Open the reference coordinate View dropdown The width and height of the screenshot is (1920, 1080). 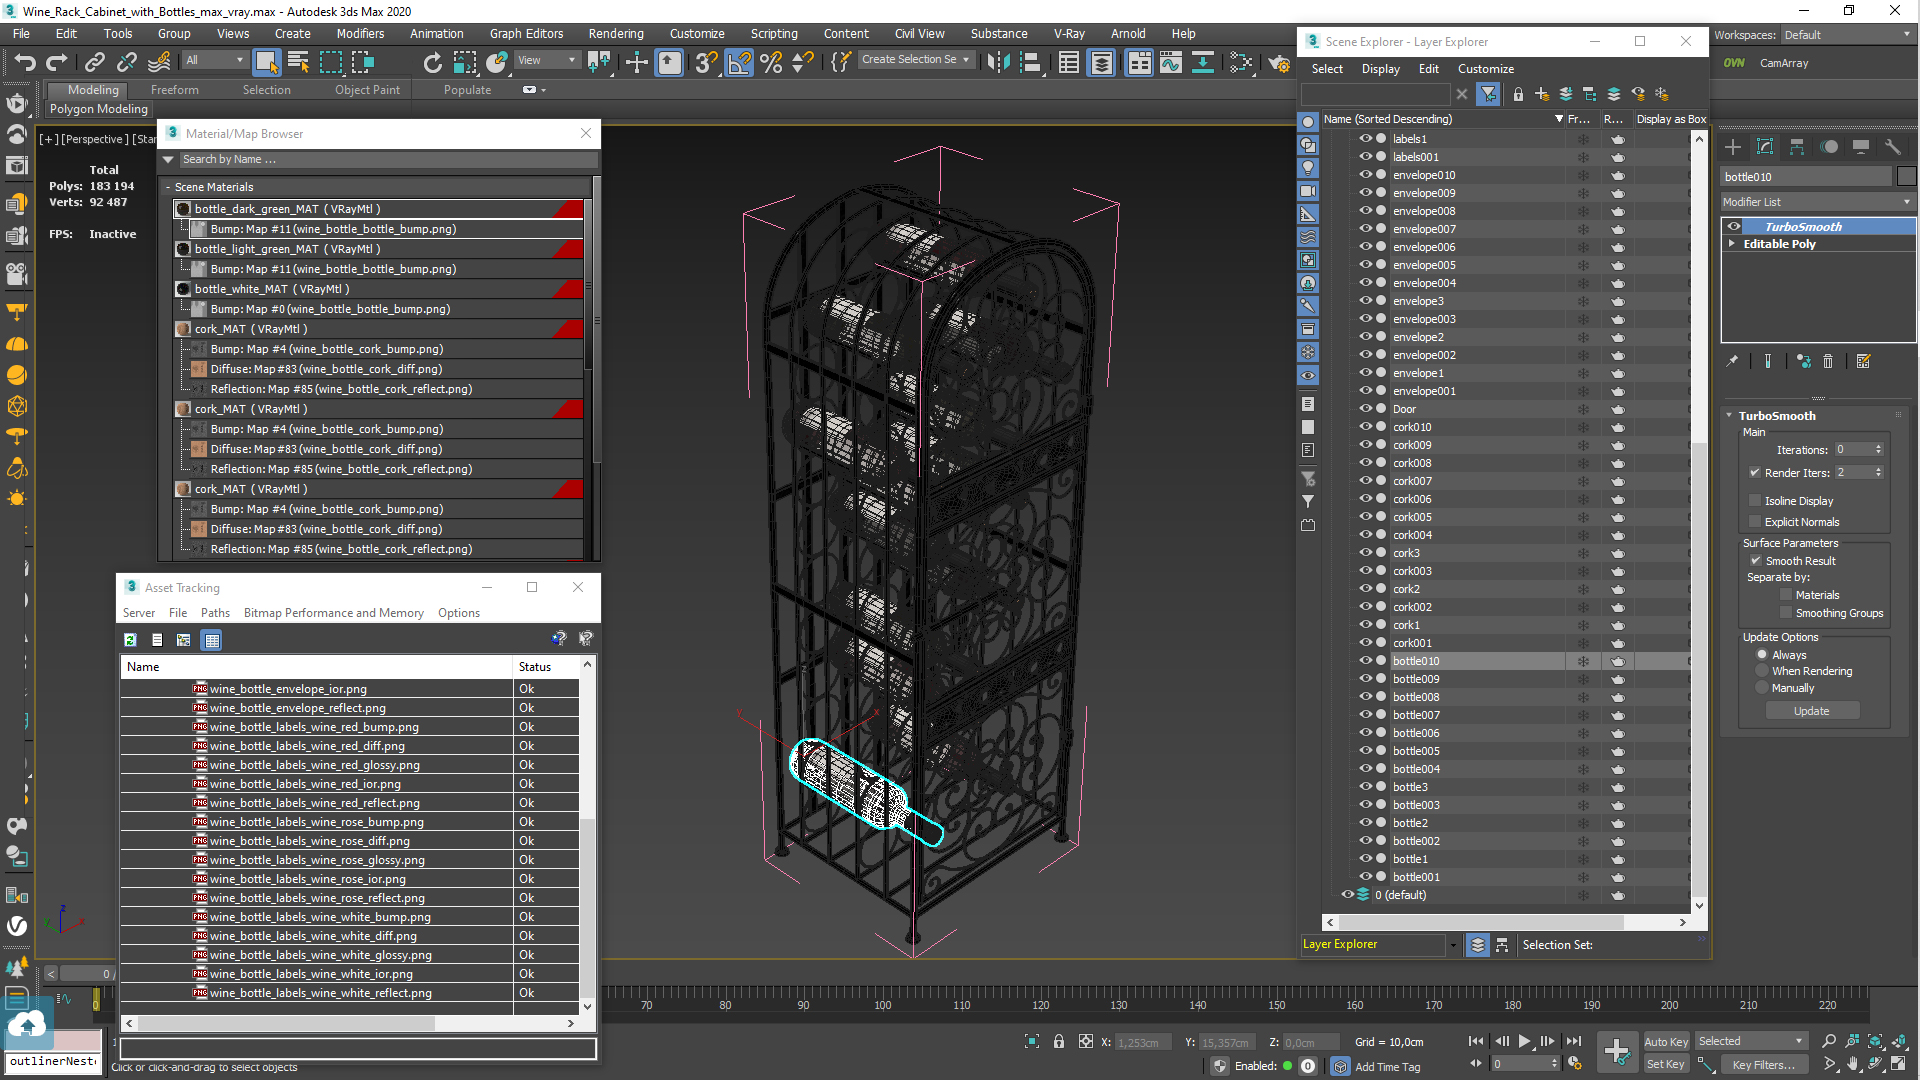tap(546, 60)
